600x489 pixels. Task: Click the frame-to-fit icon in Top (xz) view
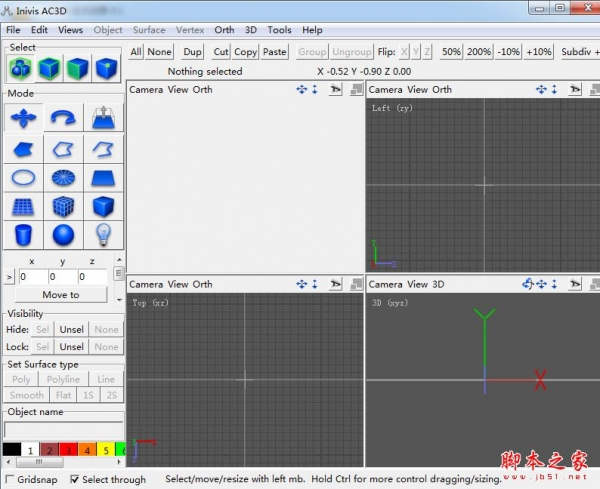(x=336, y=284)
